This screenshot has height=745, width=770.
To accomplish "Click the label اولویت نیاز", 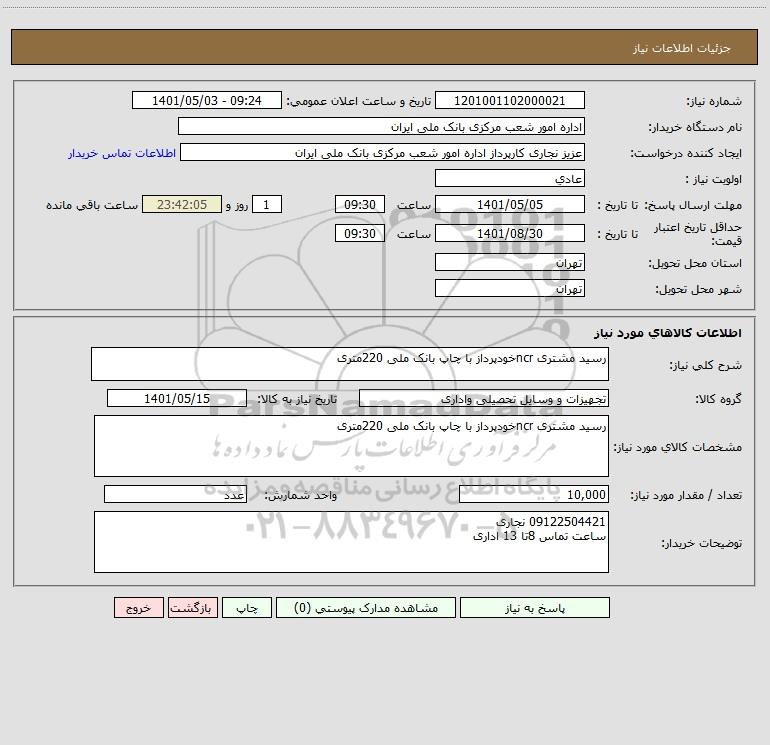I will pyautogui.click(x=714, y=179).
